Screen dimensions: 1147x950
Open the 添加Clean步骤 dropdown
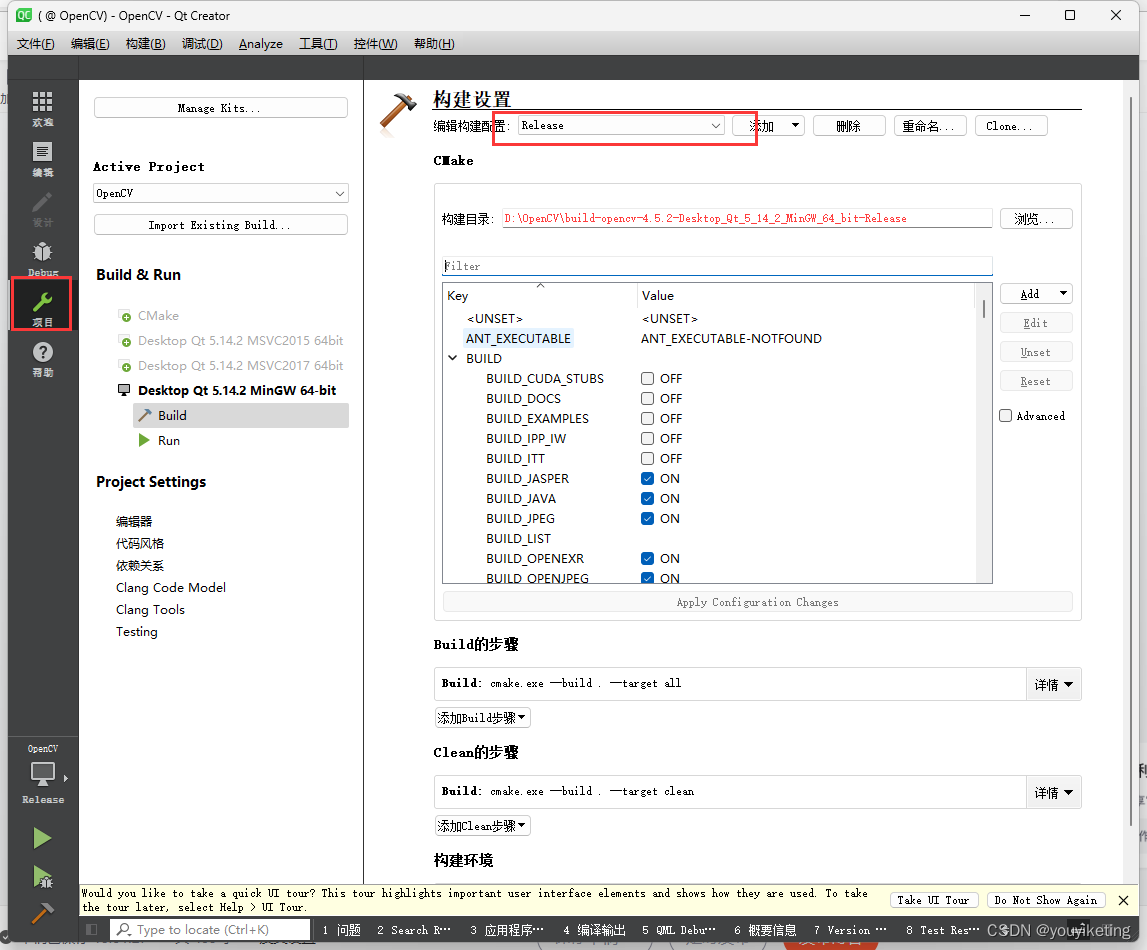pos(482,826)
